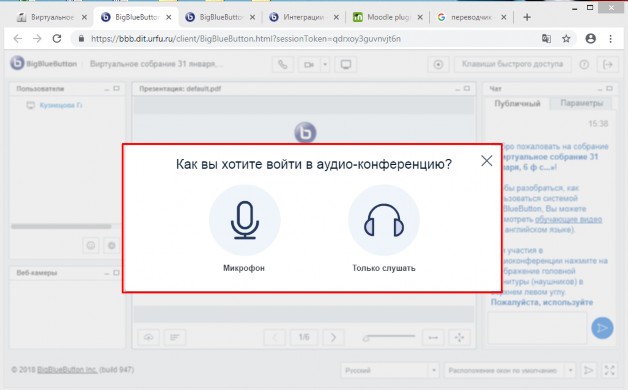Click the browser back arrow
Viewport: 628px width, 390px height.
pos(18,38)
